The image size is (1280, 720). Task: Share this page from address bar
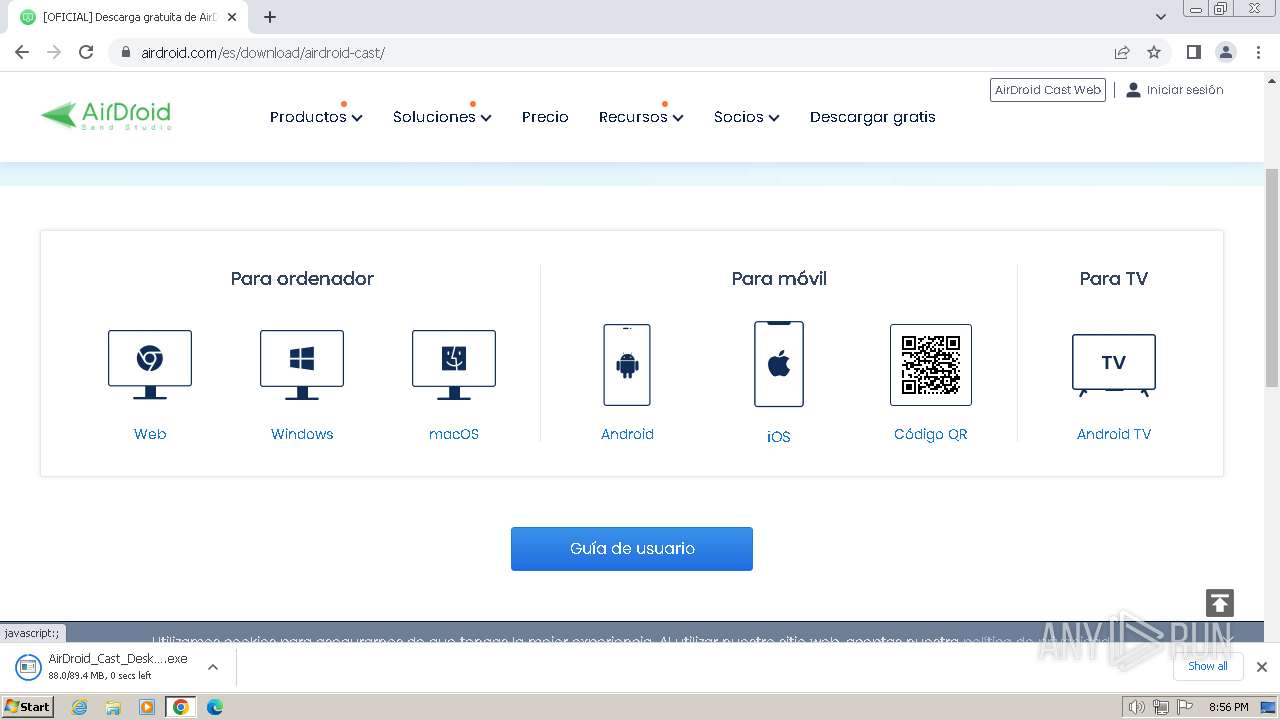click(x=1122, y=52)
